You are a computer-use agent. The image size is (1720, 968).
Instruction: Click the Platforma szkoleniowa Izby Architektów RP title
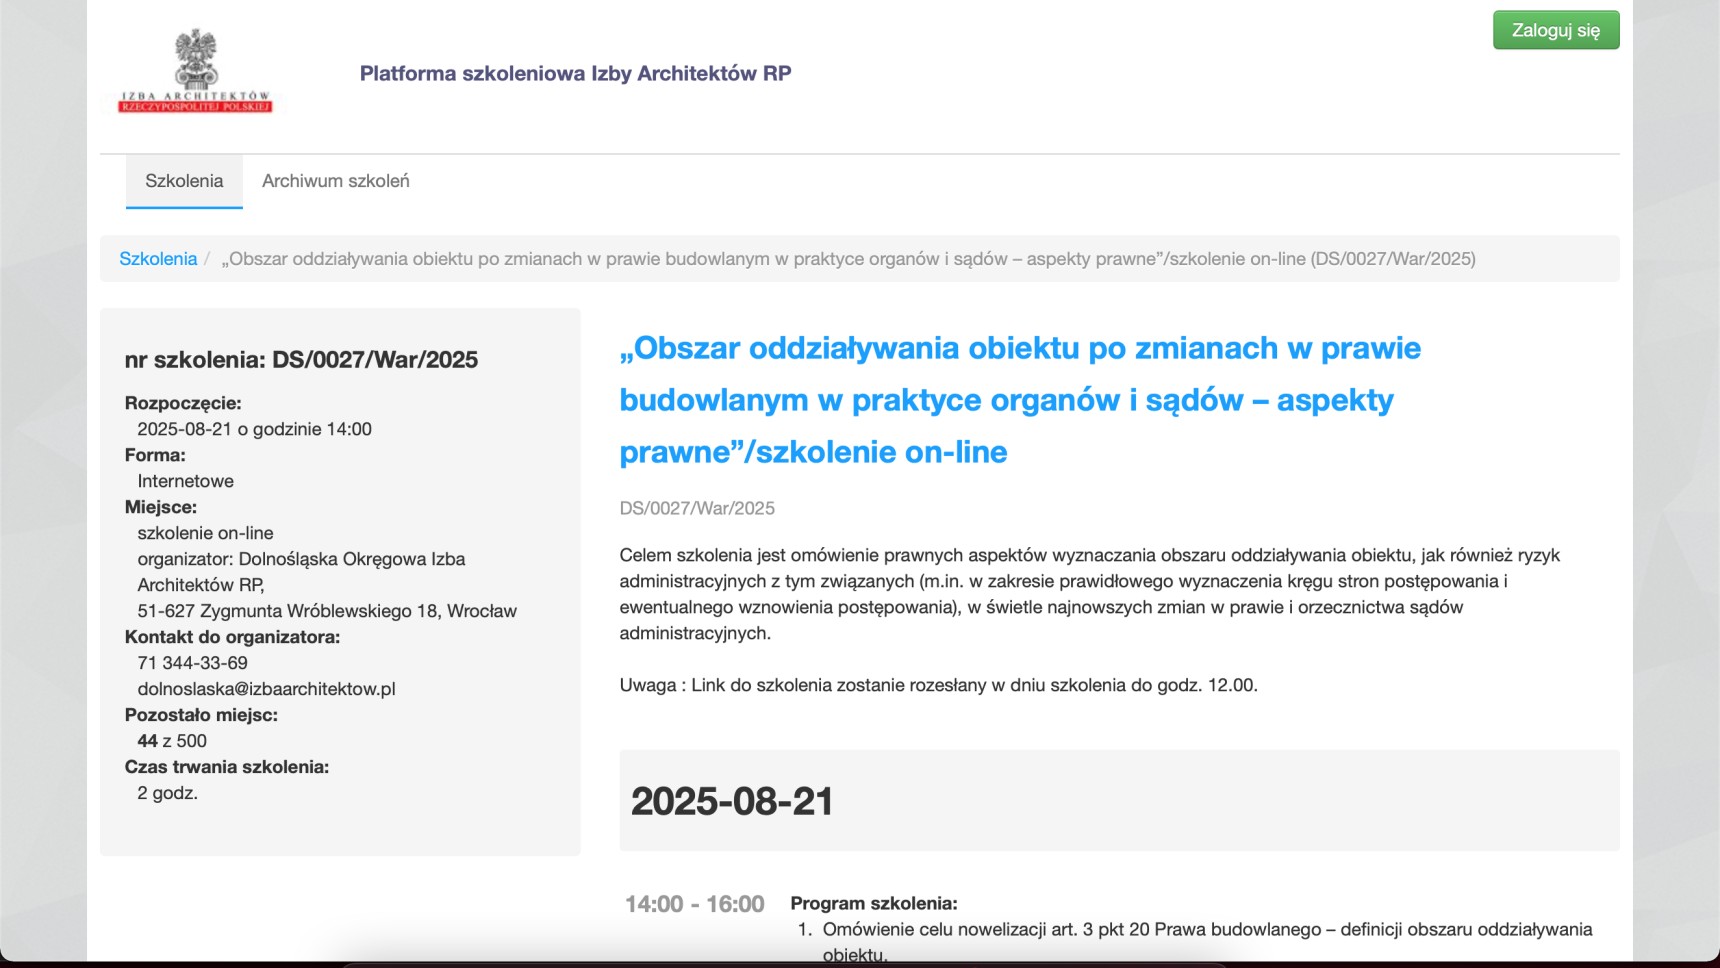point(575,73)
